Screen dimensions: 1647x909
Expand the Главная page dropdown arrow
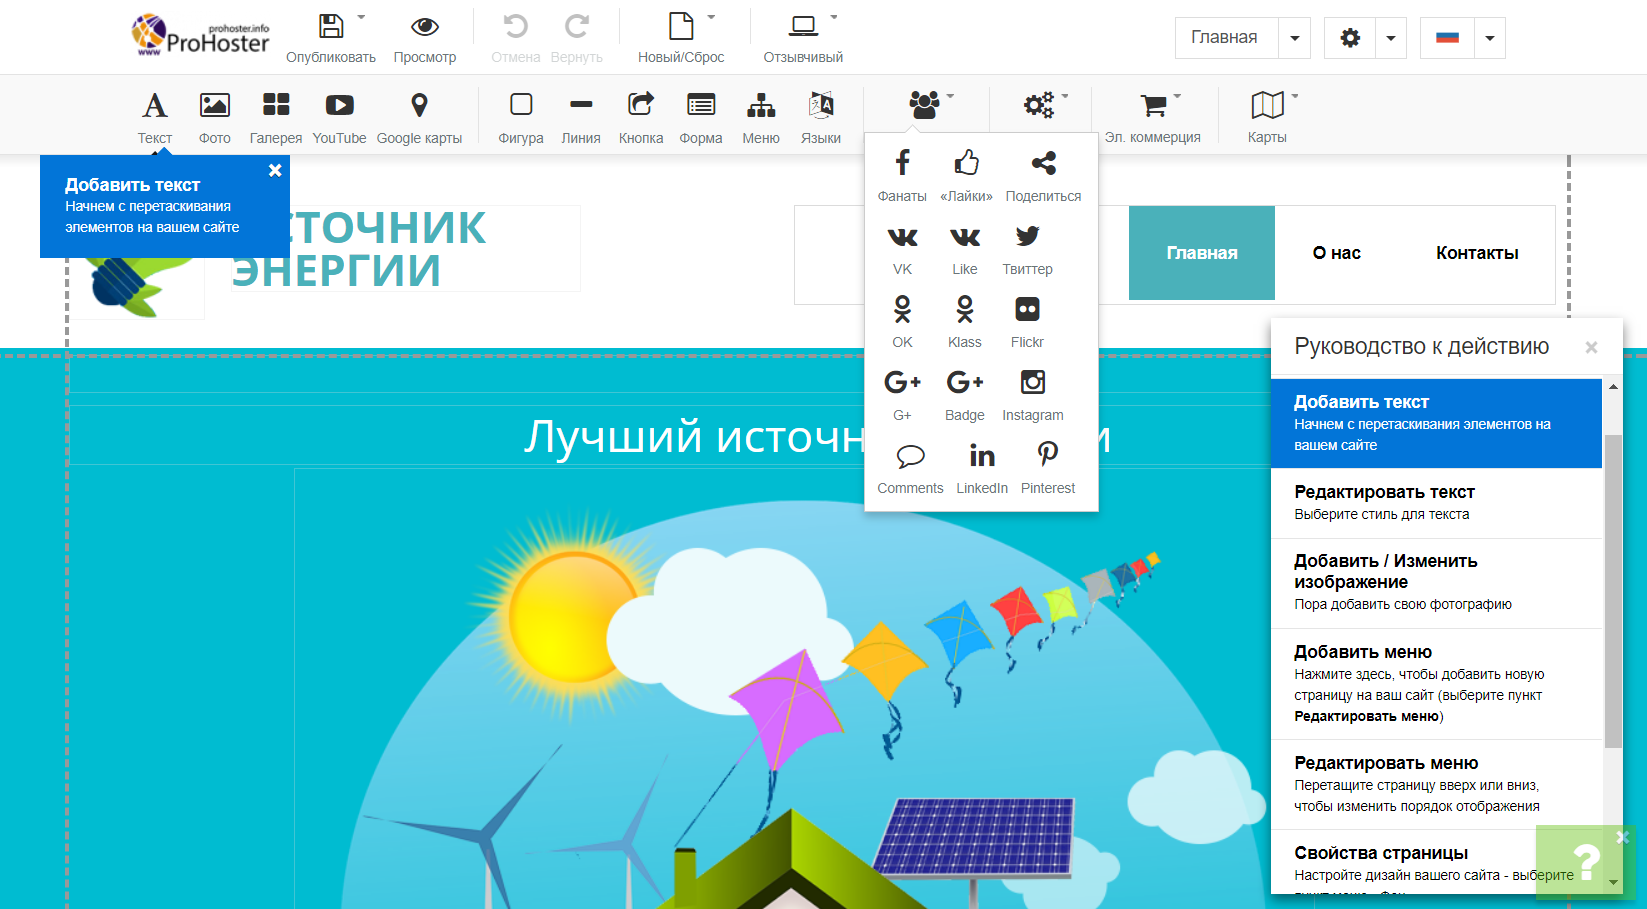point(1294,39)
